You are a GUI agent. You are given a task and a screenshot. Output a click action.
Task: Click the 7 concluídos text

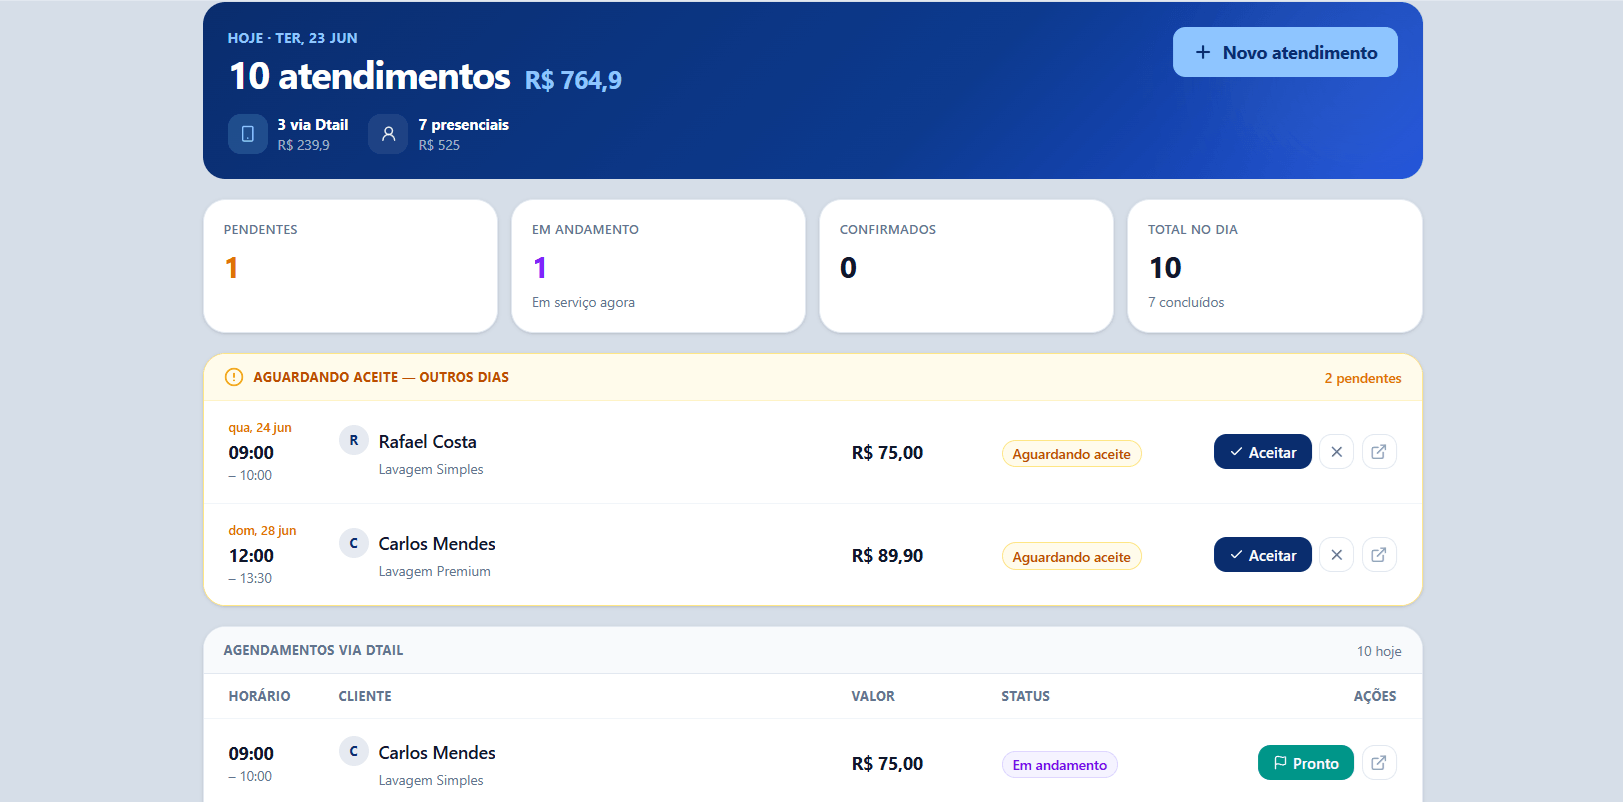coord(1185,302)
